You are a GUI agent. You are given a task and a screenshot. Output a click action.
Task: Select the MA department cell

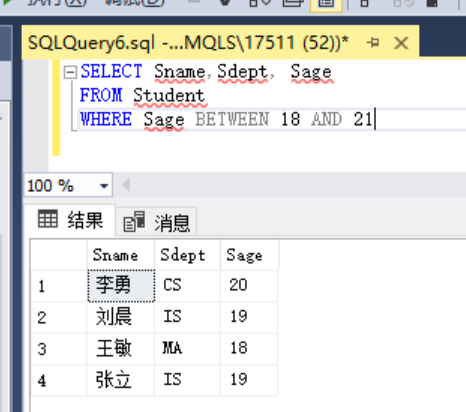[187, 349]
